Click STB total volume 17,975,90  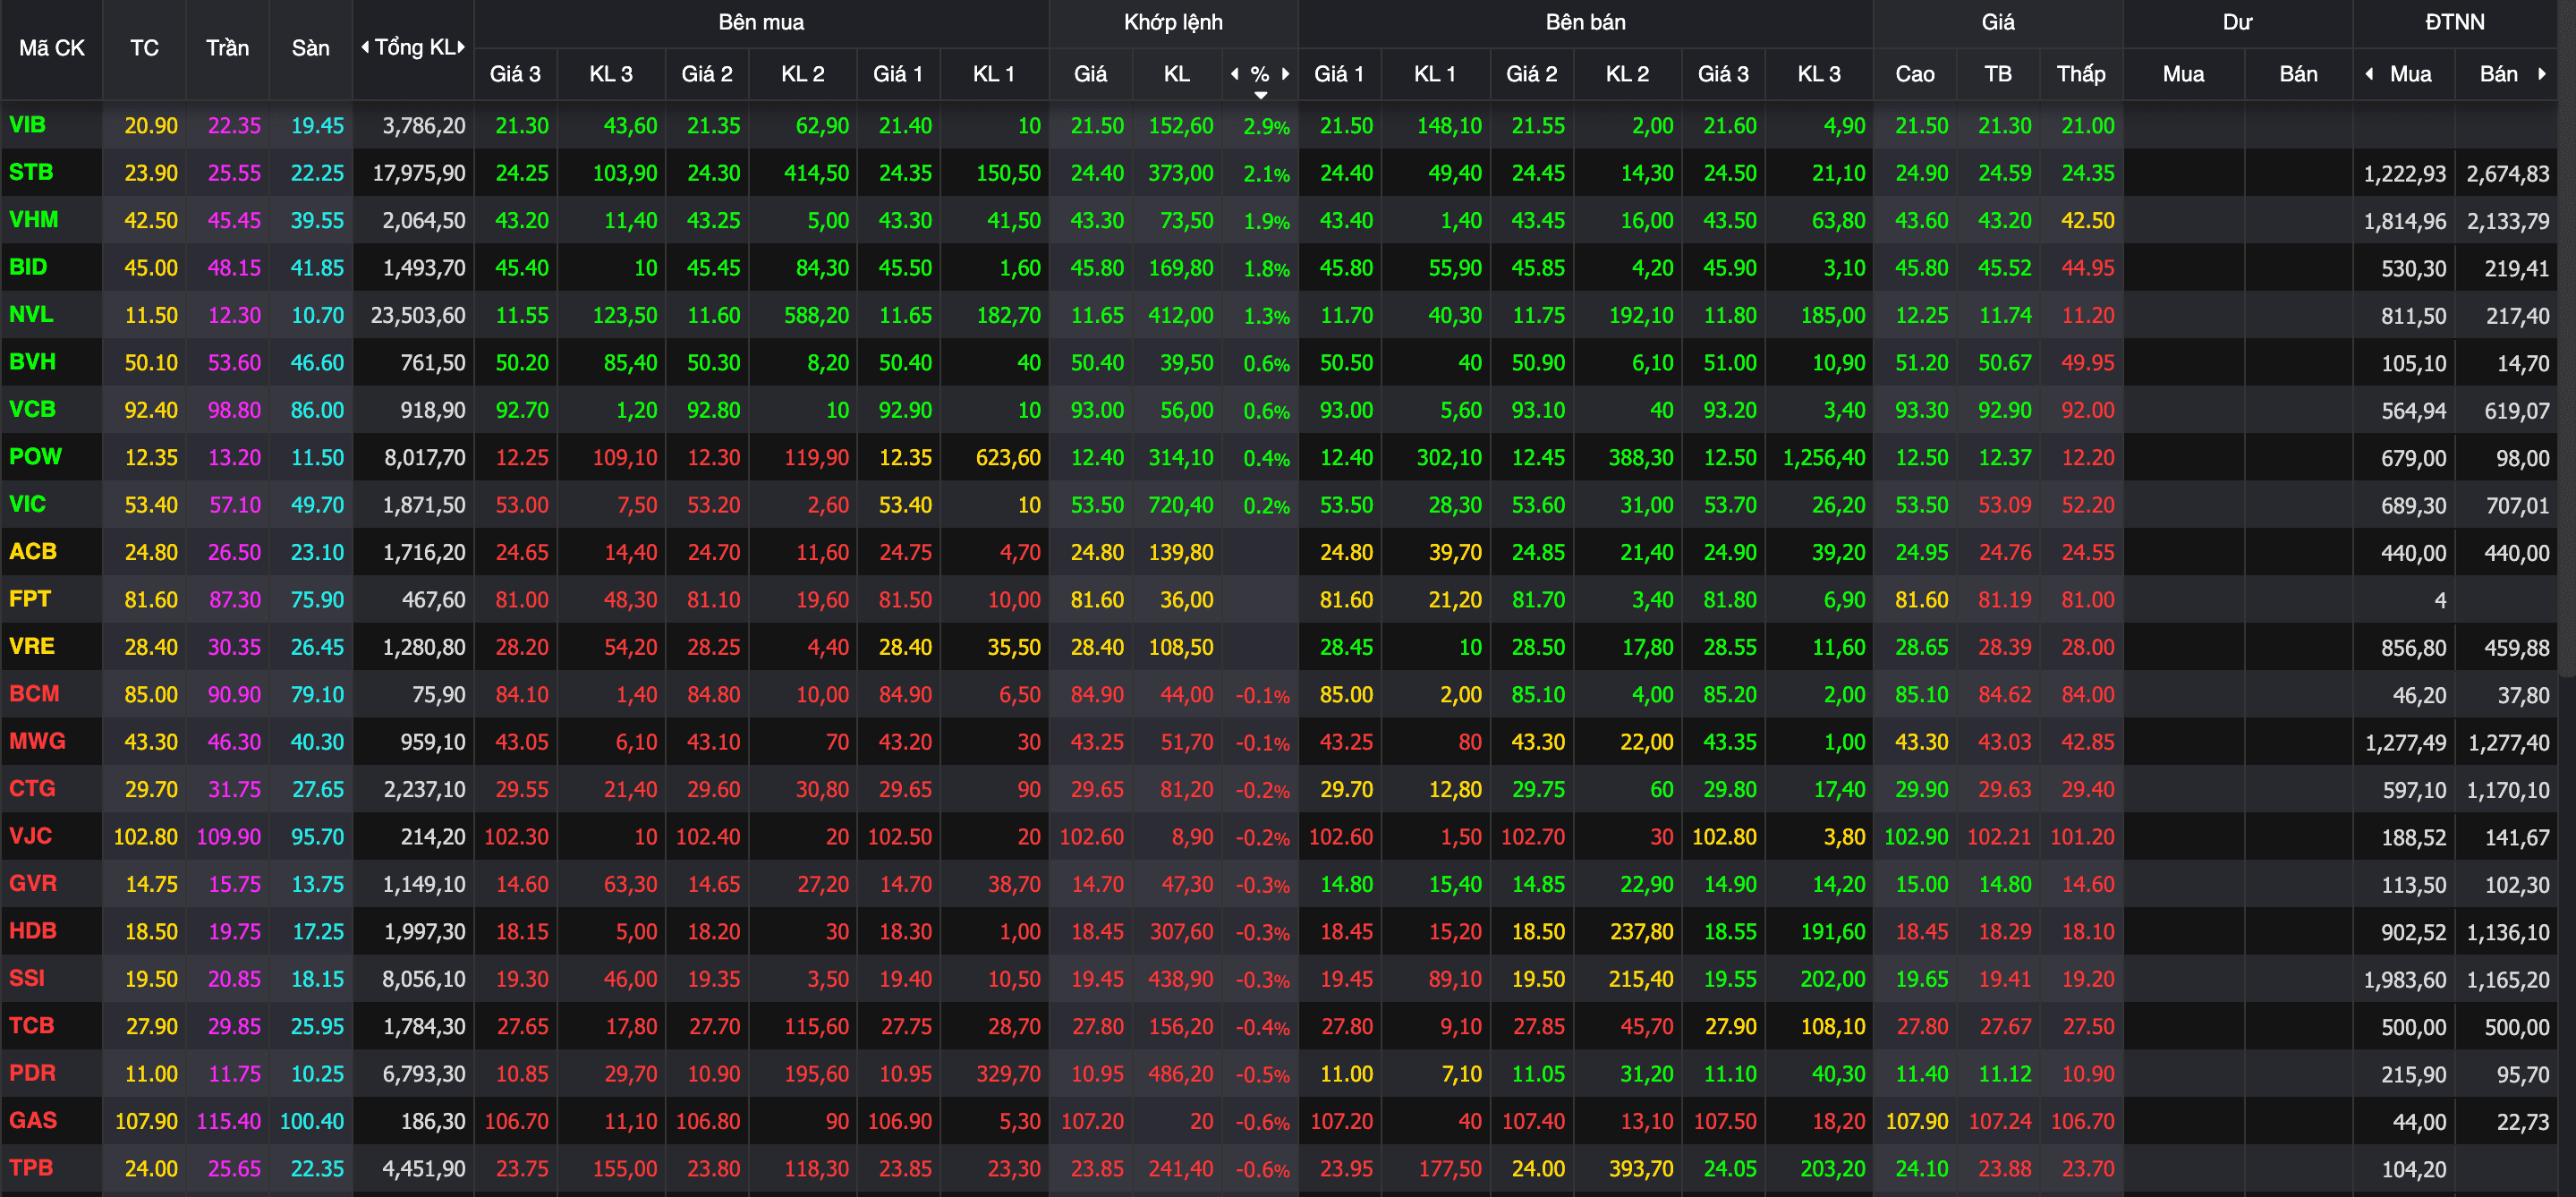tap(418, 173)
